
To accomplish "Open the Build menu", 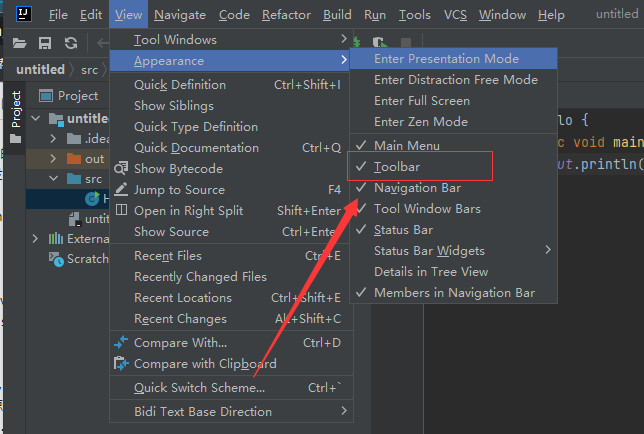I will (337, 15).
